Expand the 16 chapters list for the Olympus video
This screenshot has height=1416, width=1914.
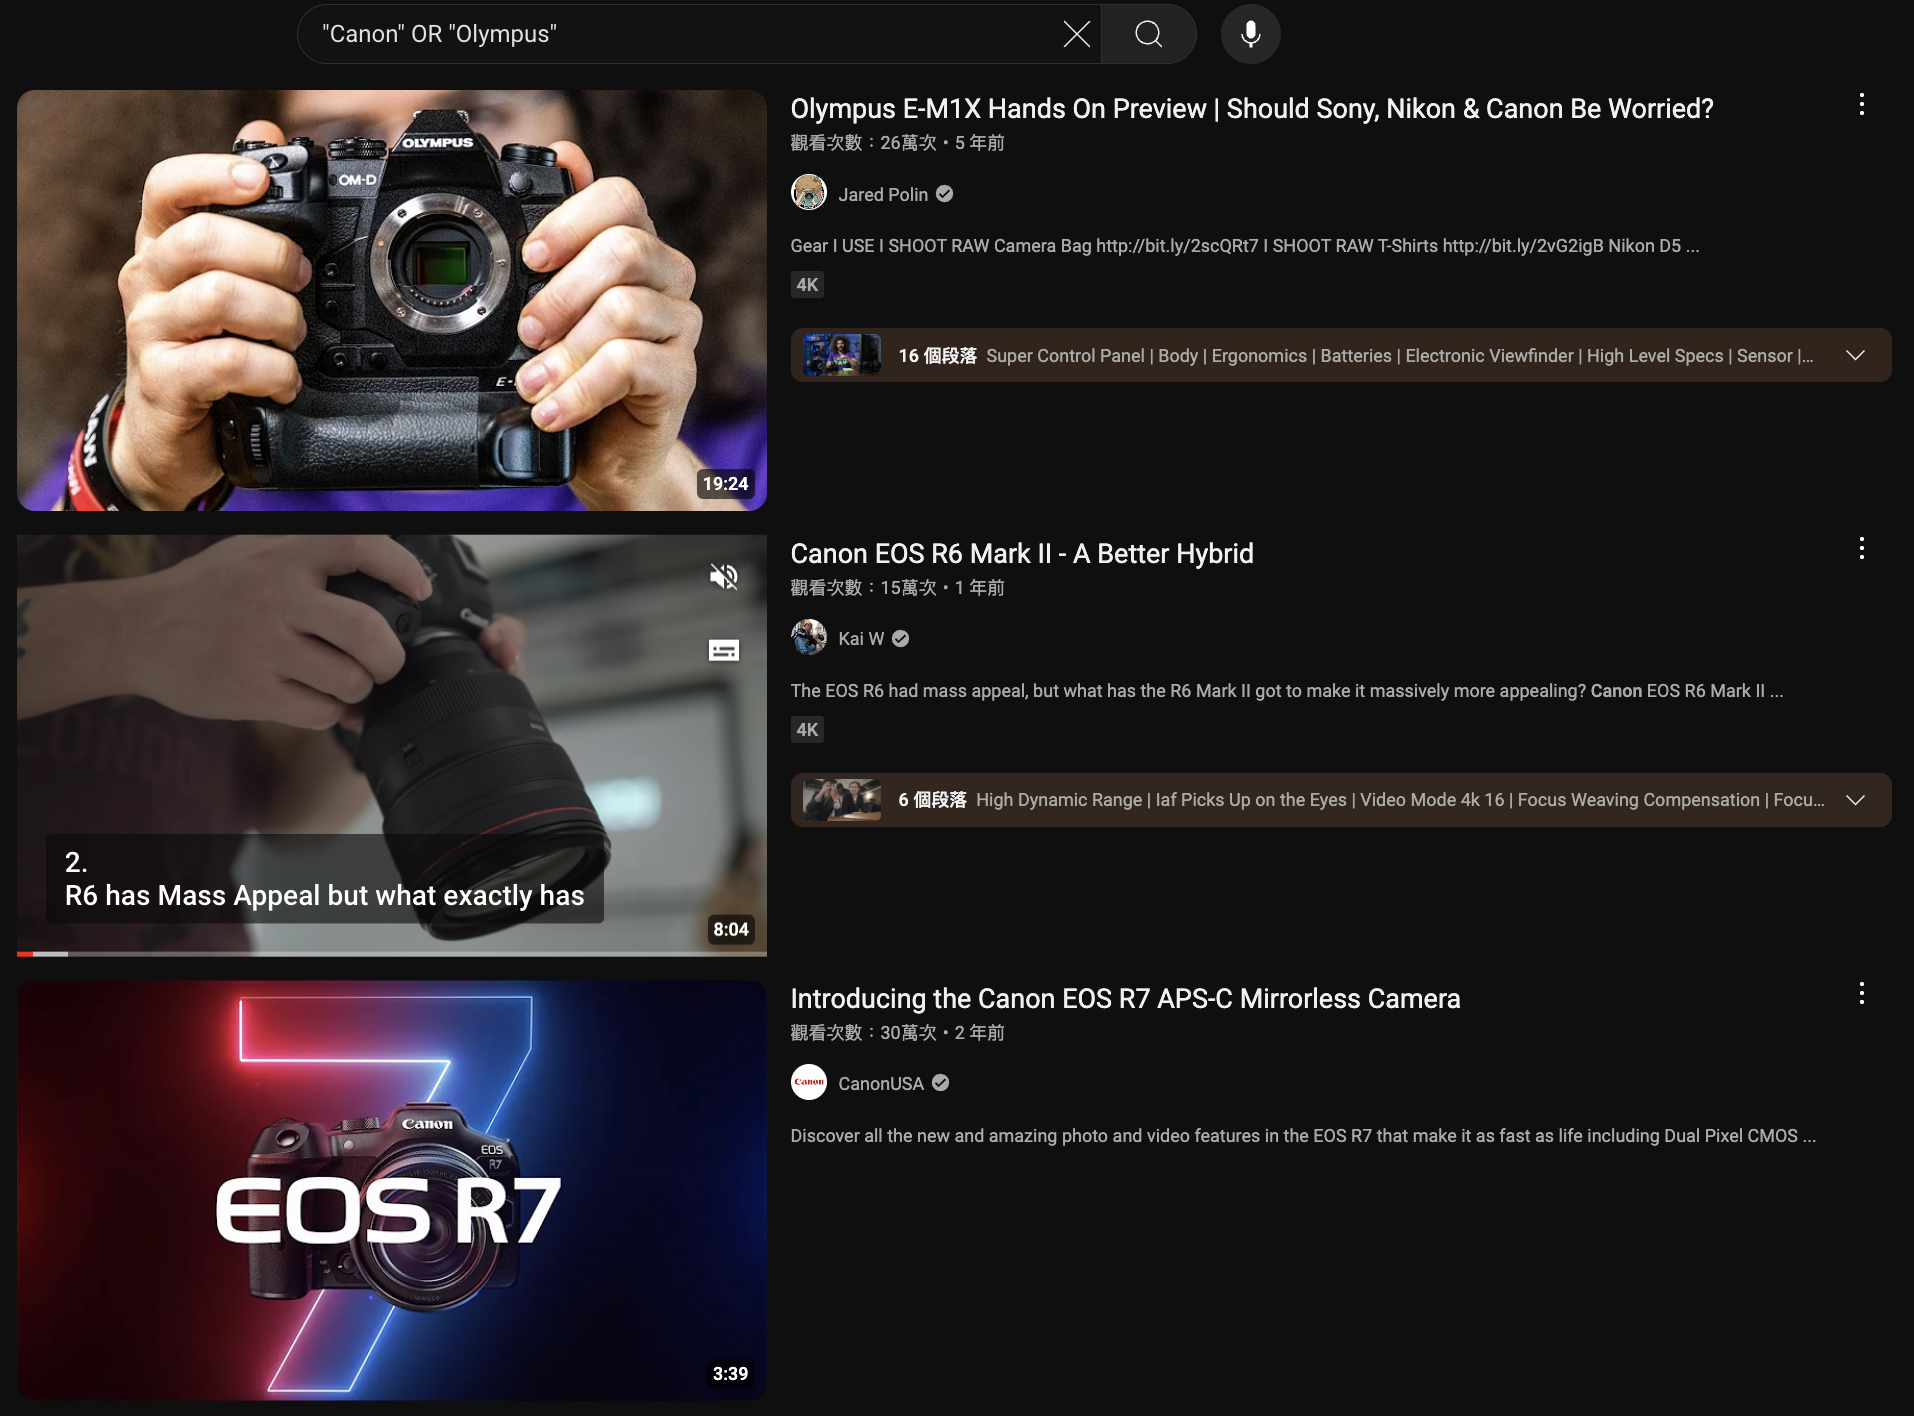tap(1855, 355)
